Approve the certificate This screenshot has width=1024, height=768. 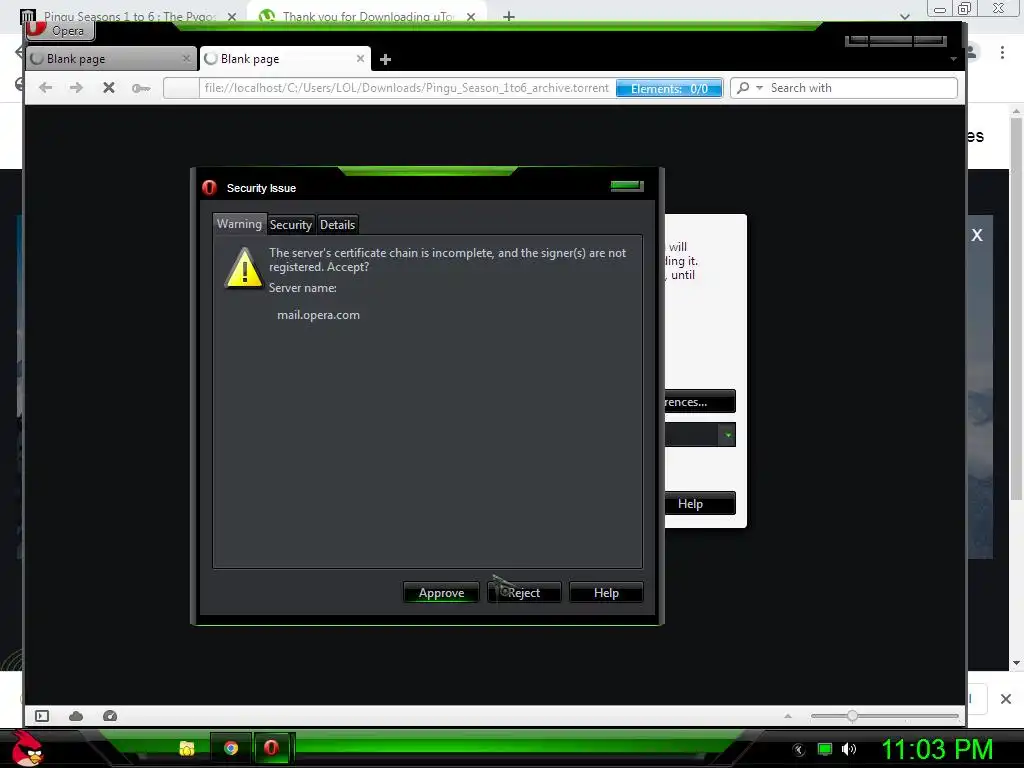(x=441, y=593)
